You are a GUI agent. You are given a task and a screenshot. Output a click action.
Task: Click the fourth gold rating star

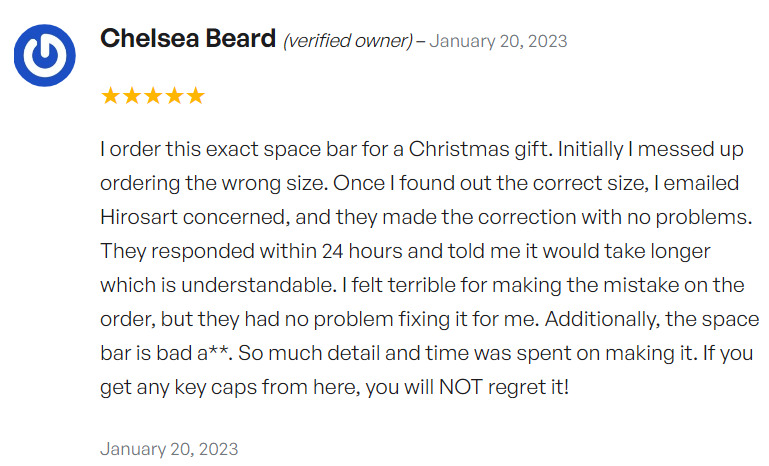coord(174,96)
